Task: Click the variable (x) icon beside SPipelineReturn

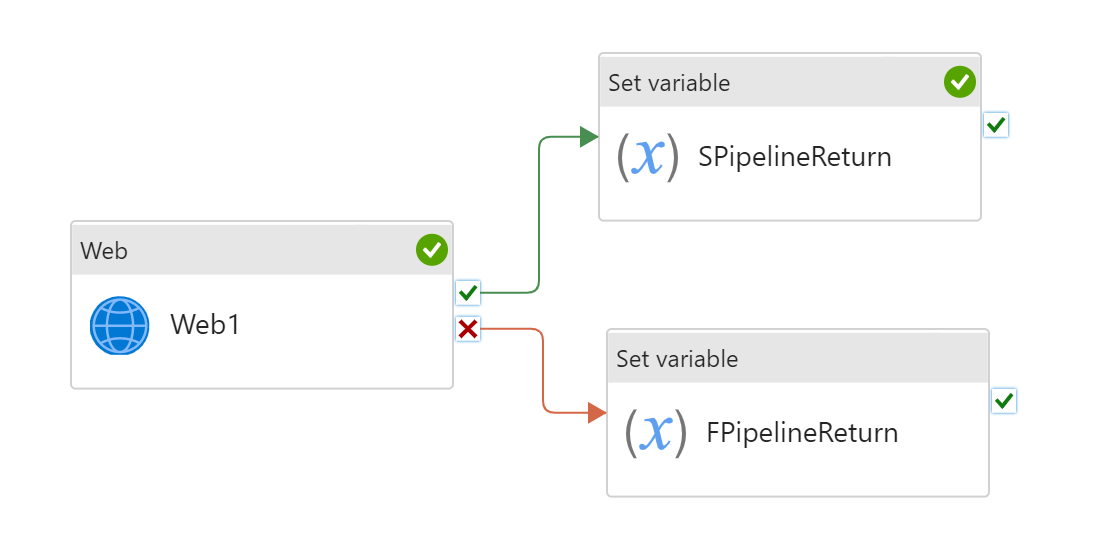Action: (x=647, y=157)
